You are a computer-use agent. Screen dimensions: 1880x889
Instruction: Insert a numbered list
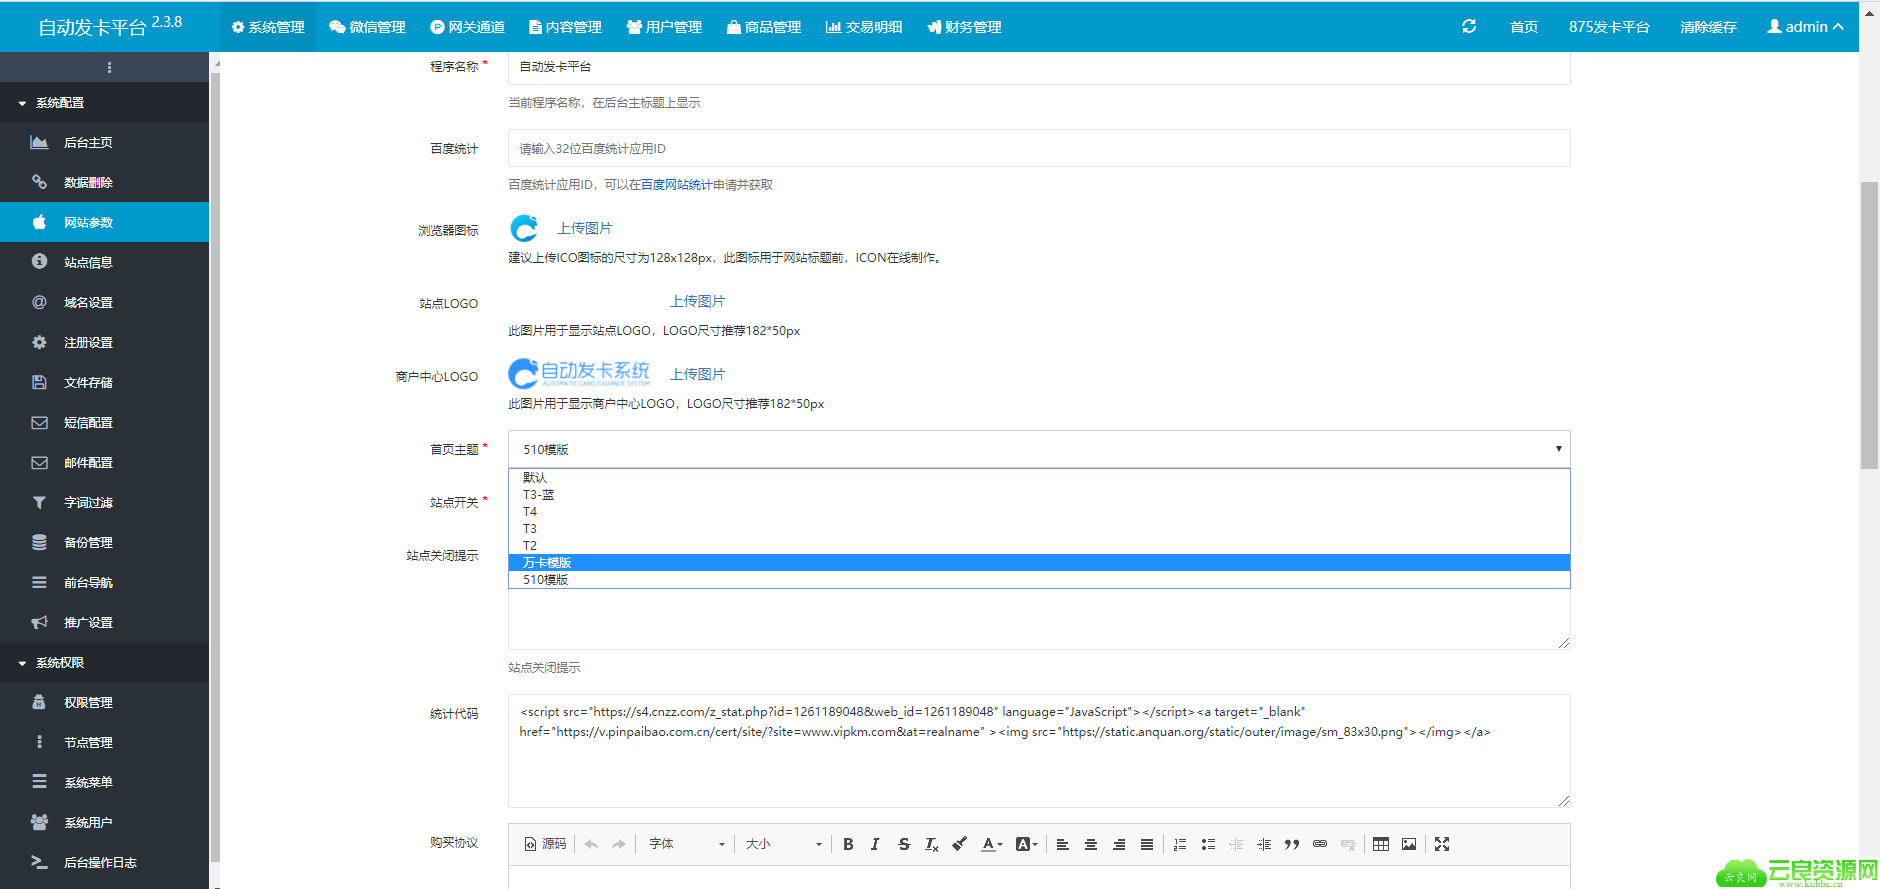point(1180,844)
